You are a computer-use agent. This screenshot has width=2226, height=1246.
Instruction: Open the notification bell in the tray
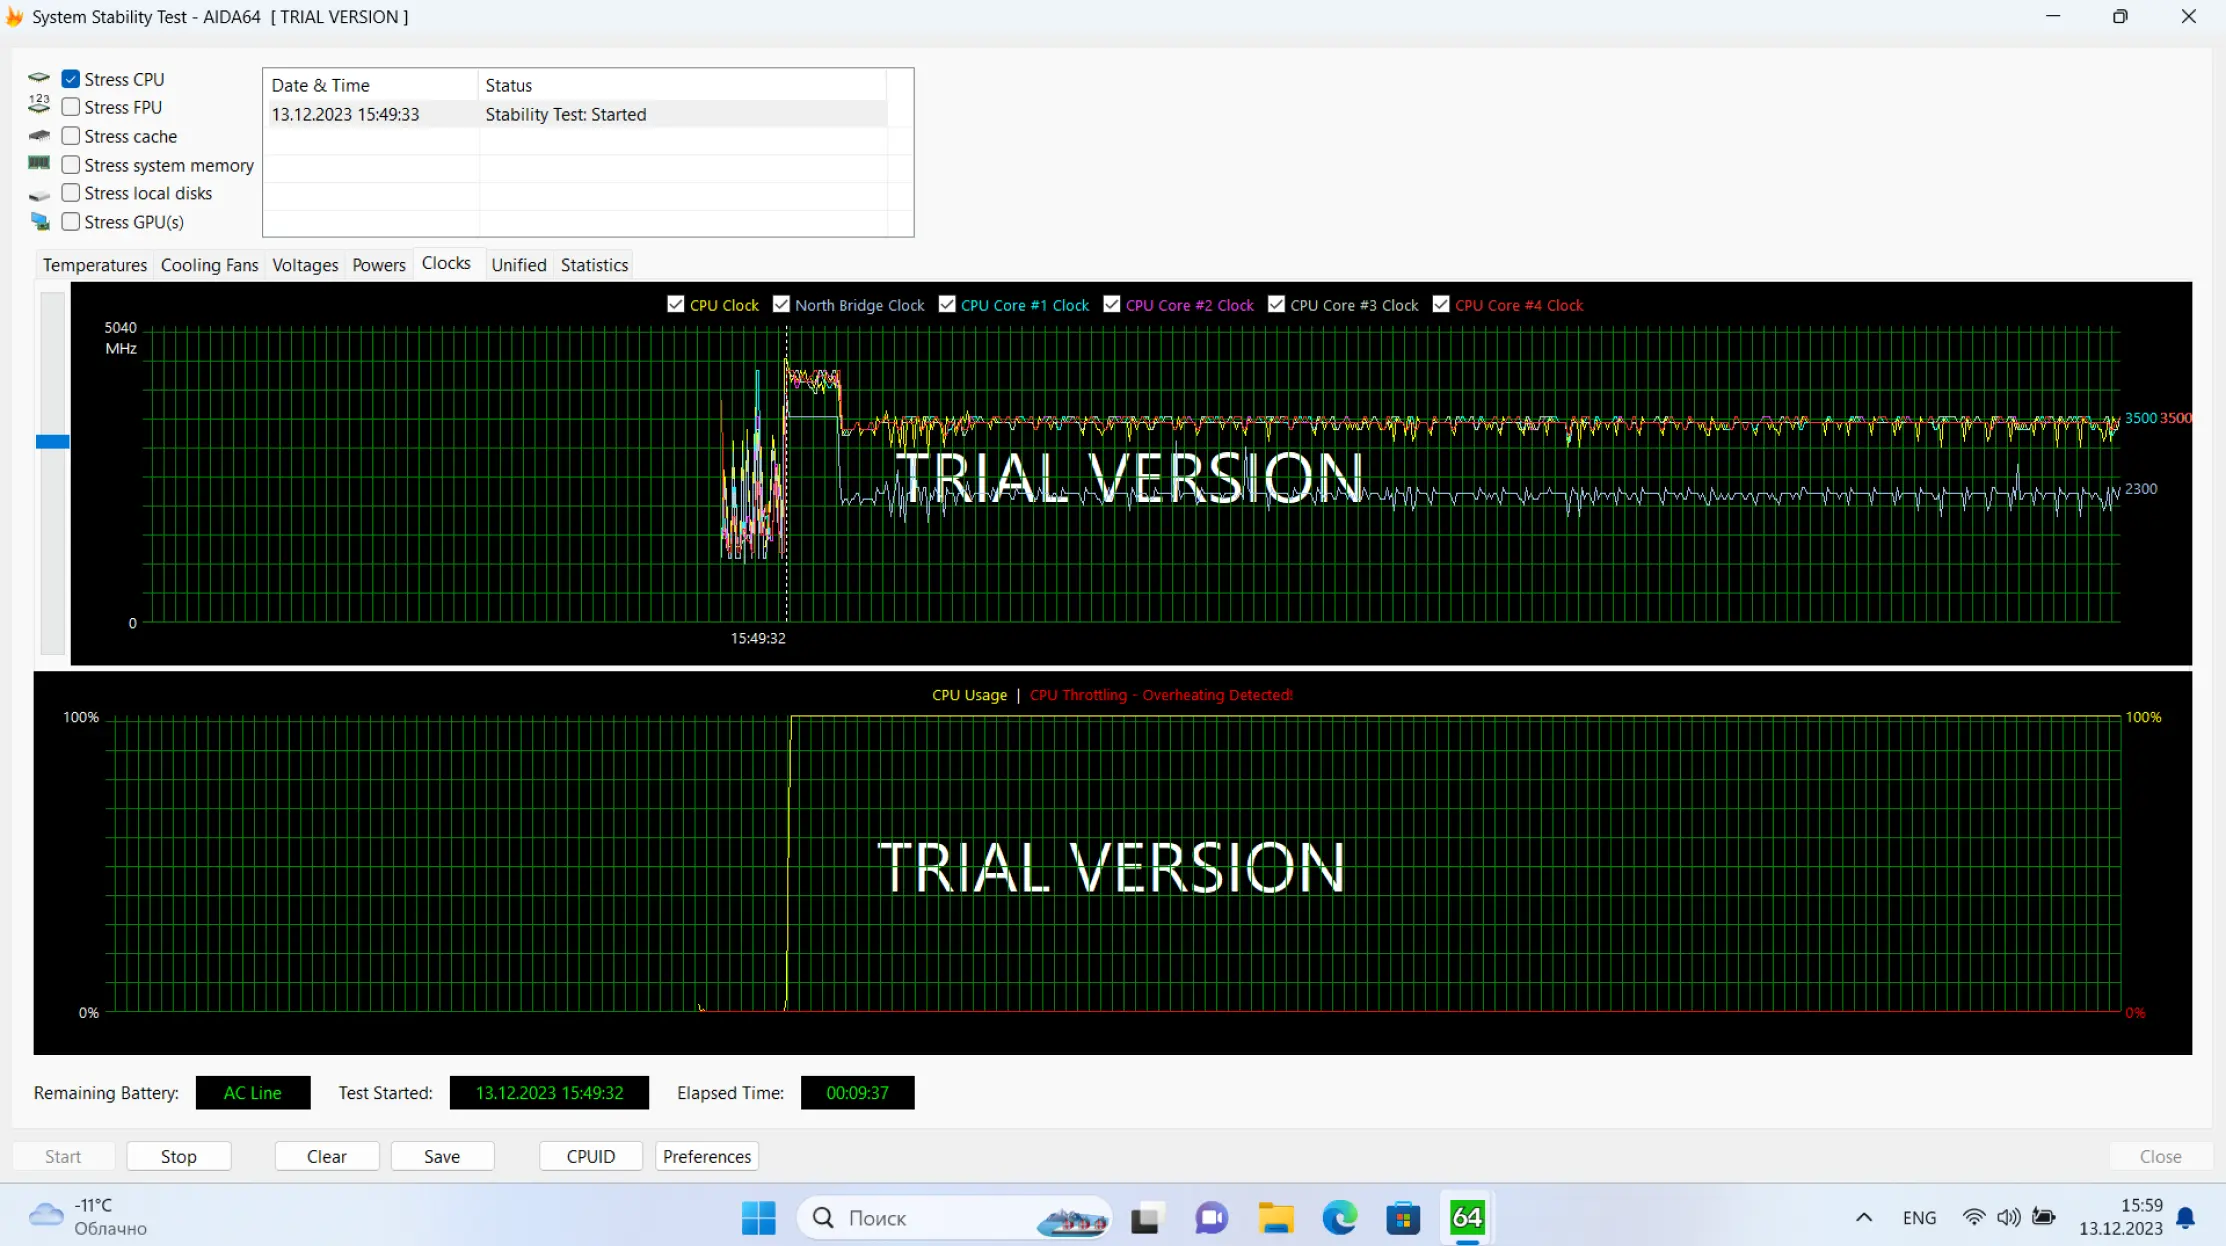(x=2185, y=1217)
